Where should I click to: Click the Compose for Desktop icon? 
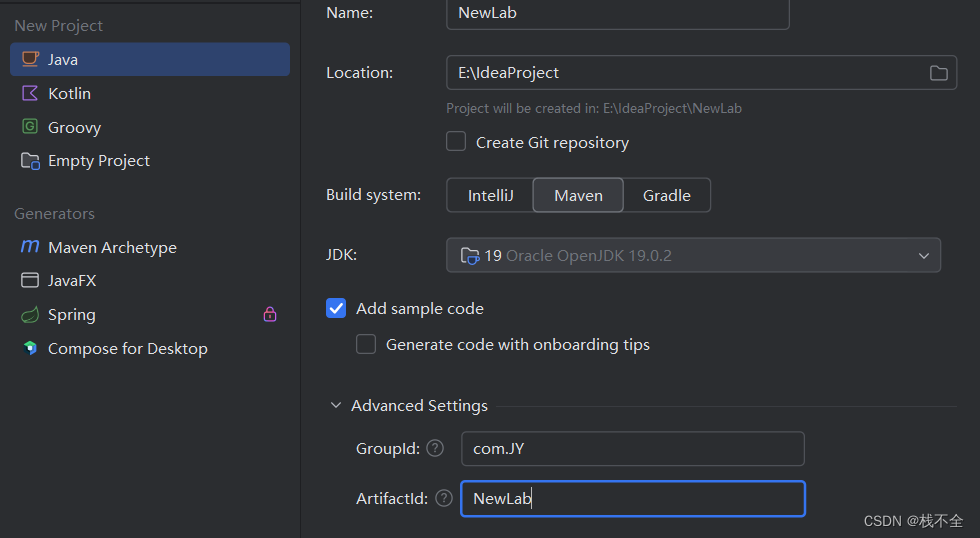(30, 348)
